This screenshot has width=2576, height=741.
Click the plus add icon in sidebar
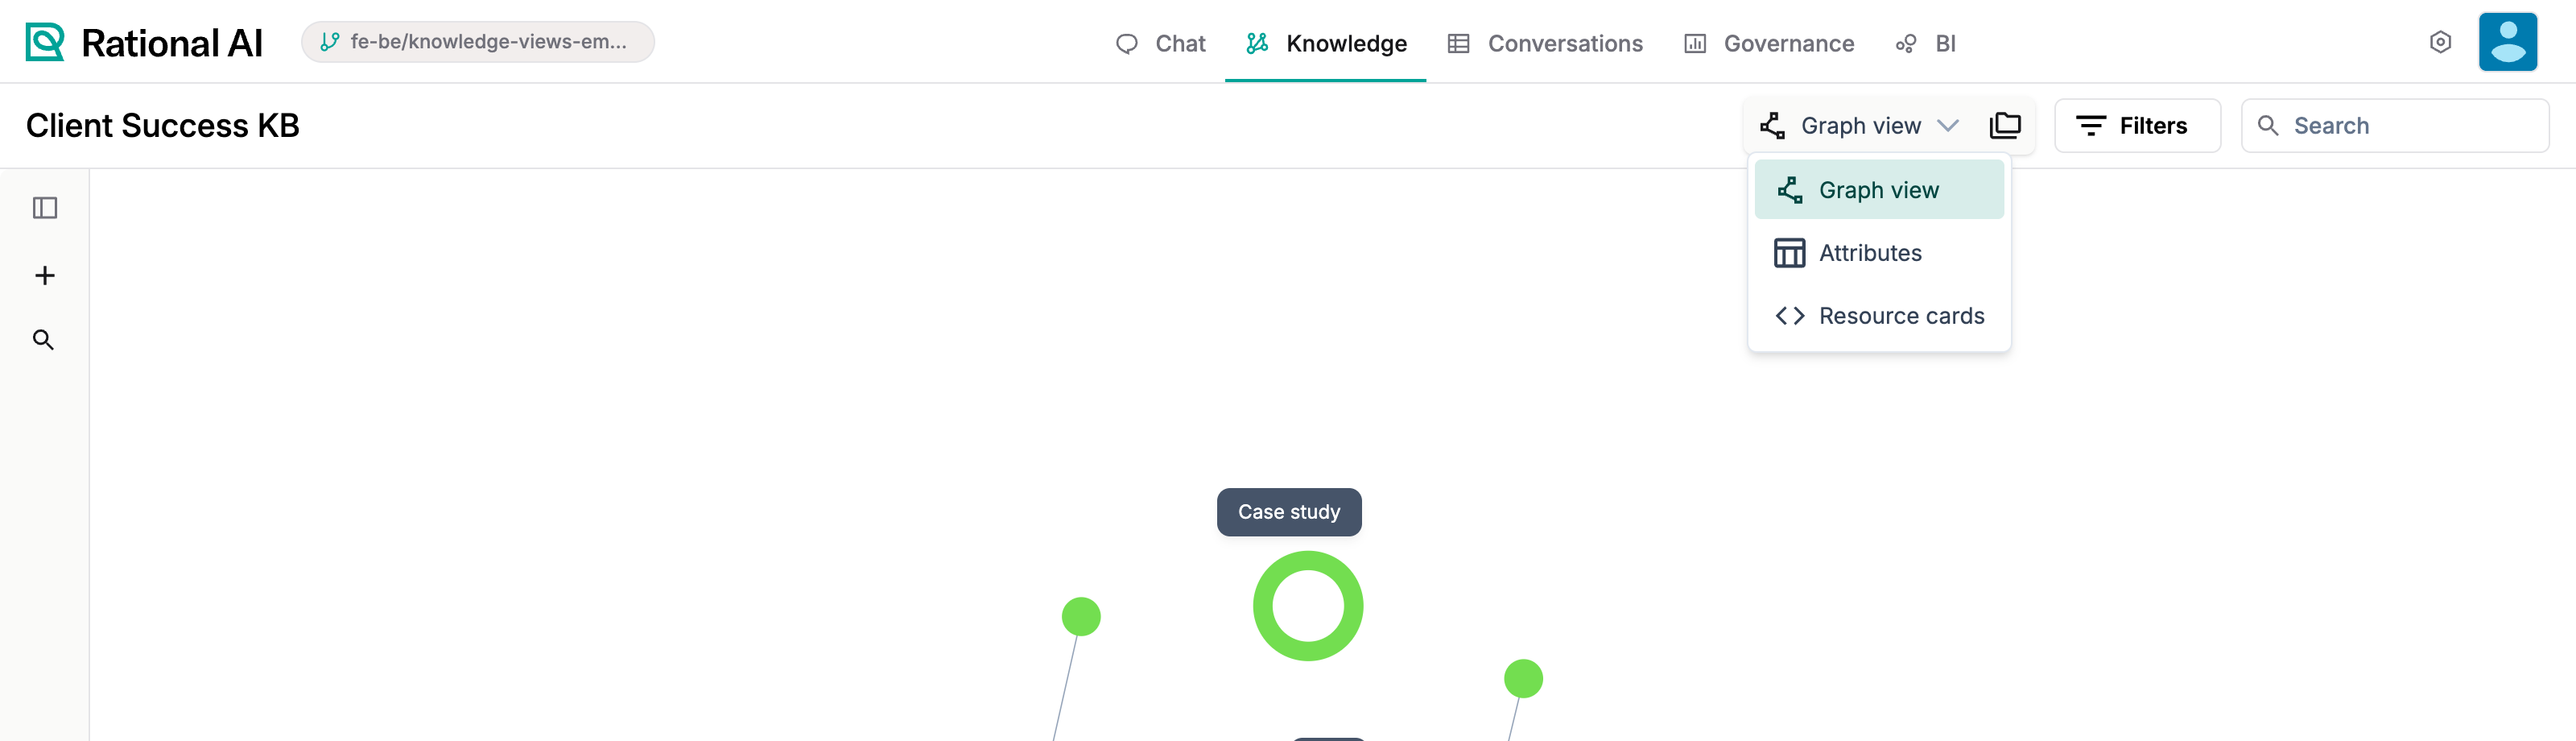click(45, 275)
